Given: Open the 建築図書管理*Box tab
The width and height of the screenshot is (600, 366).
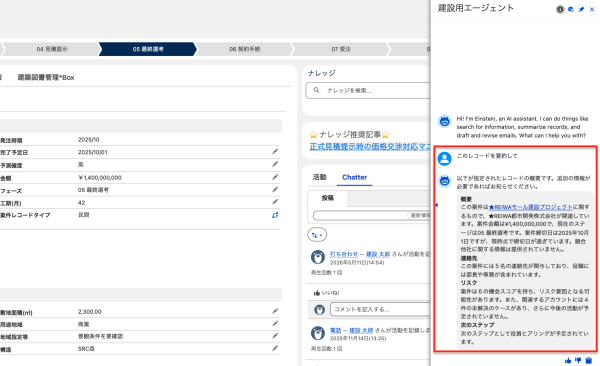Looking at the screenshot, I should coord(46,77).
